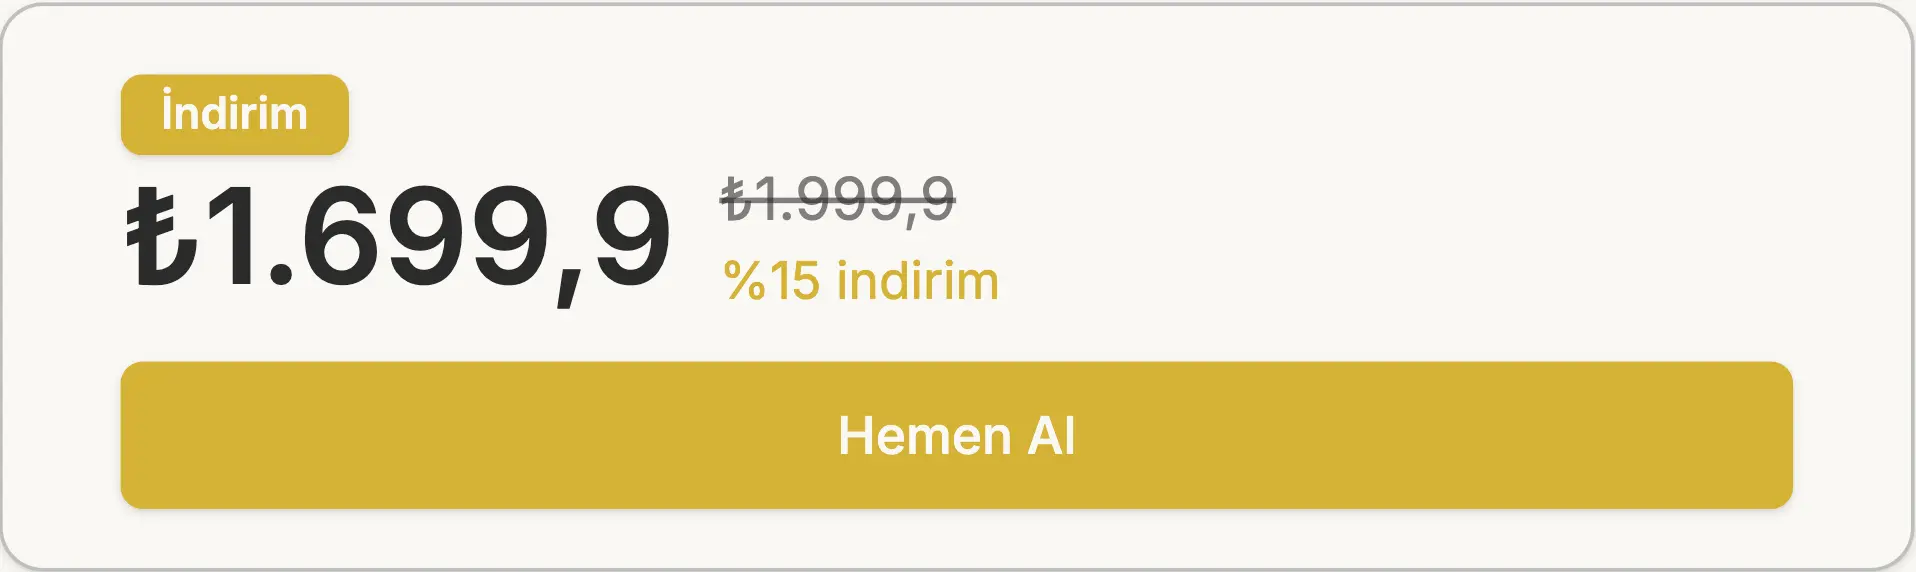Click the crossed-out price ₺1.999,9
Viewport: 1916px width, 572px height.
[838, 199]
